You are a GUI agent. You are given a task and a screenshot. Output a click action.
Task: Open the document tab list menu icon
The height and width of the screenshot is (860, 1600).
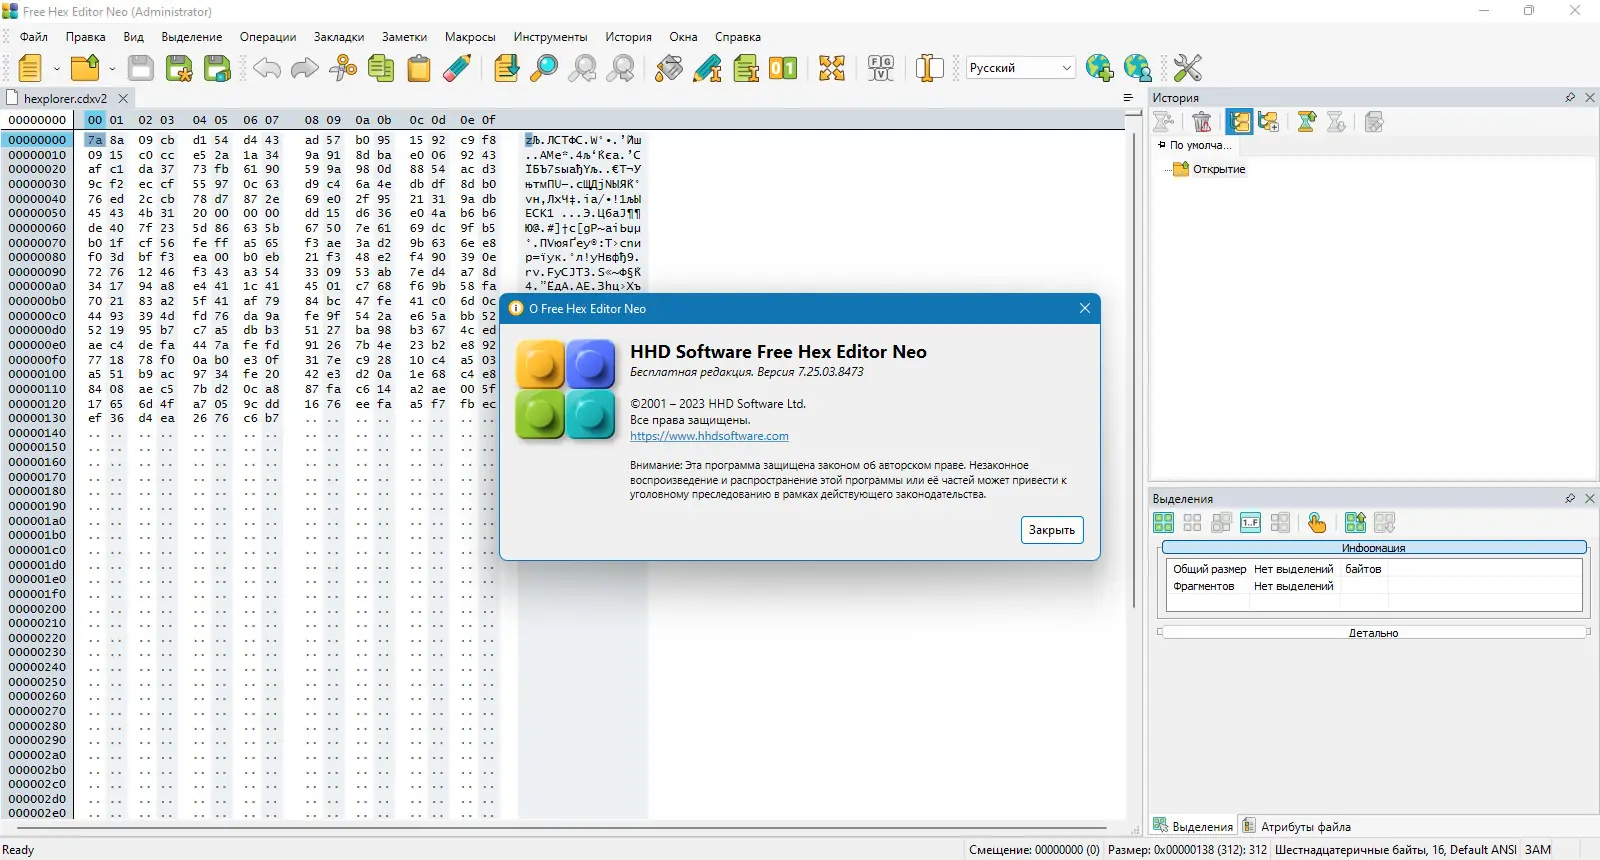click(1128, 98)
